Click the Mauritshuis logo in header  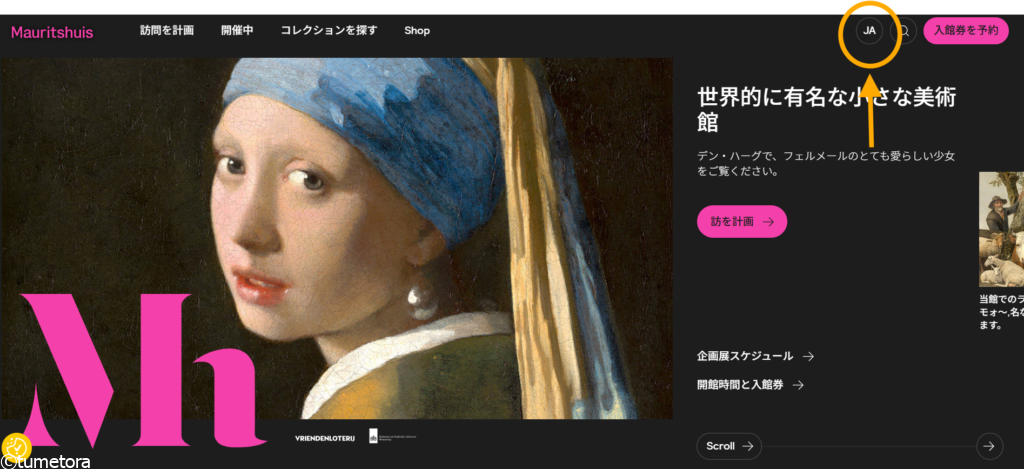(52, 32)
